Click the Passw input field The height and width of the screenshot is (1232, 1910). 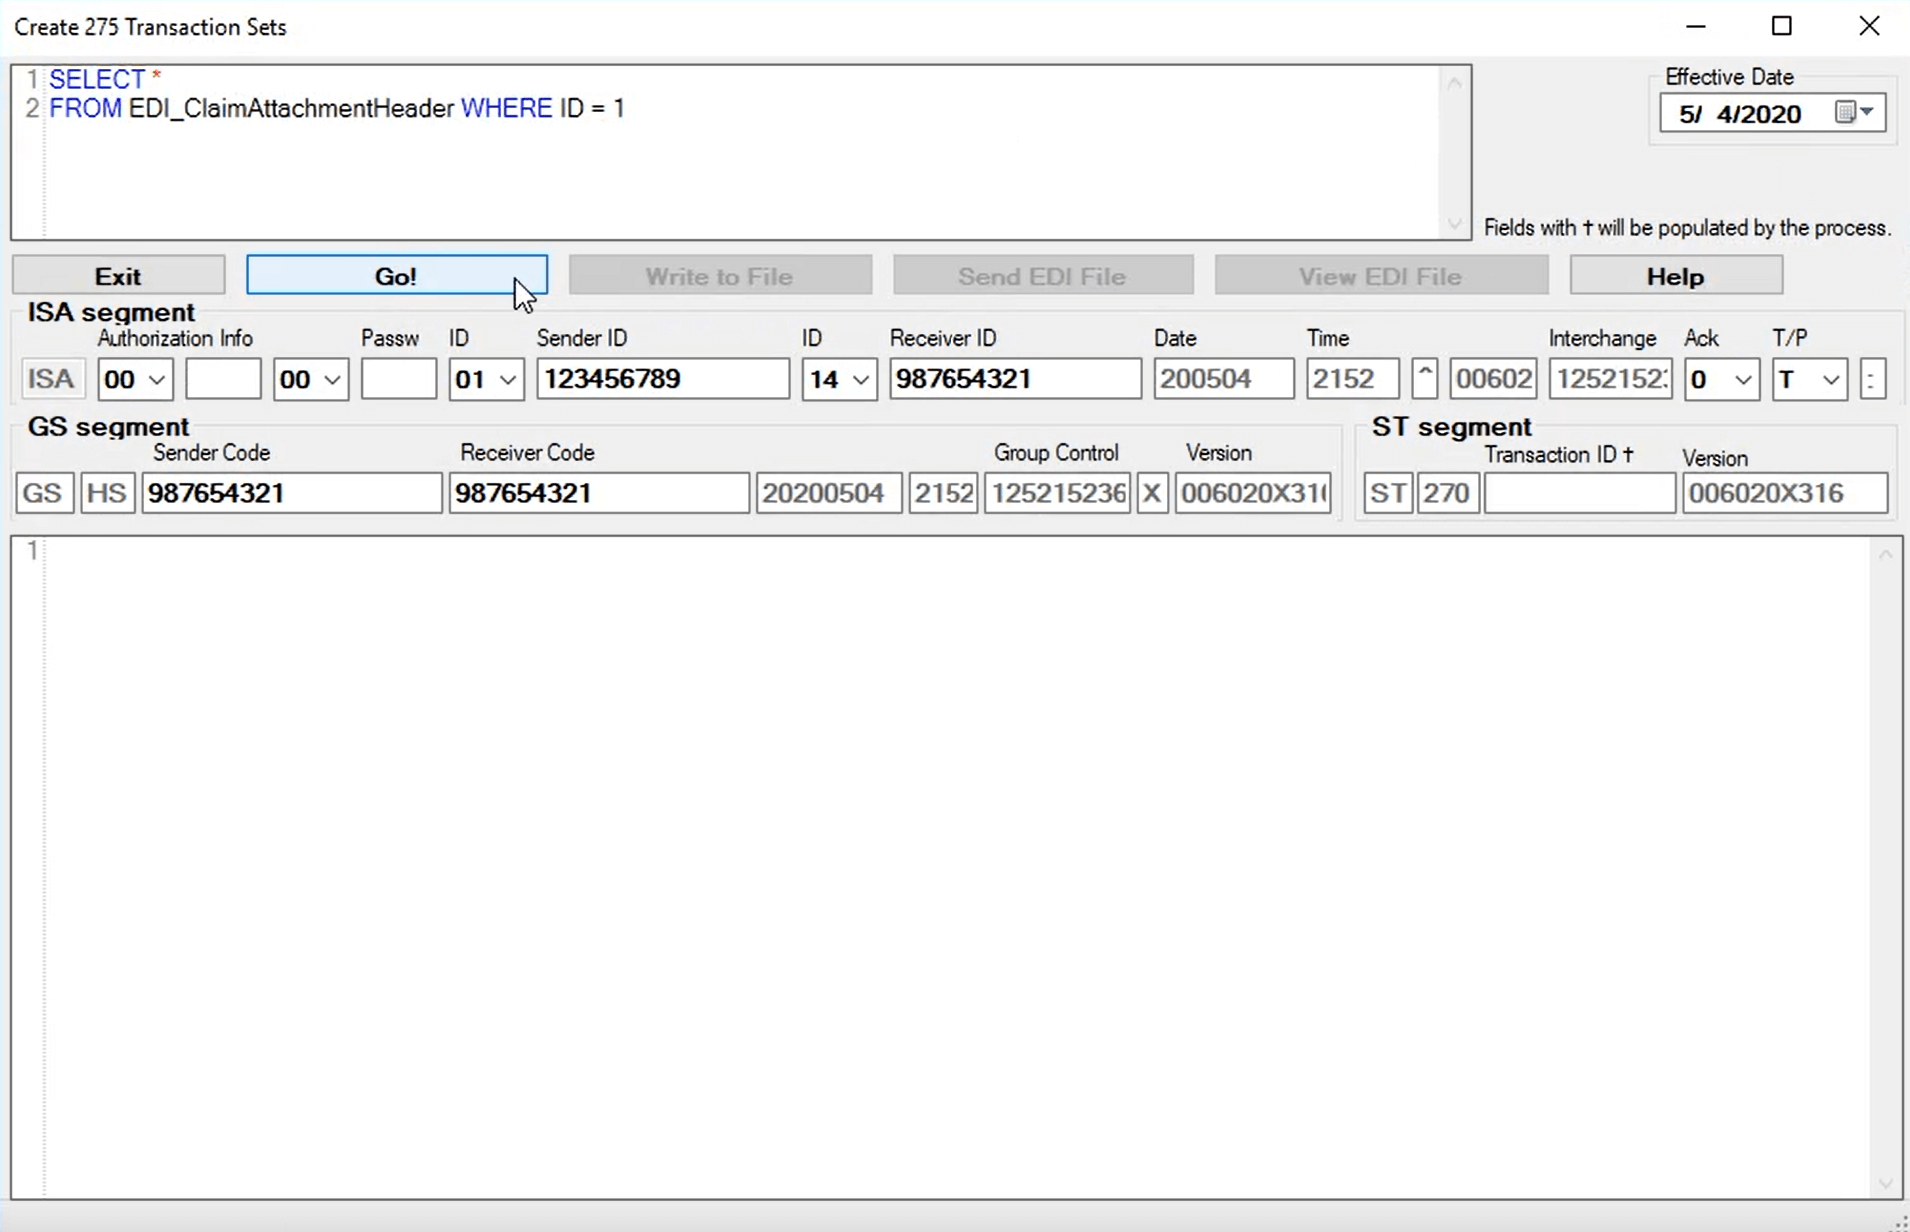tap(398, 380)
